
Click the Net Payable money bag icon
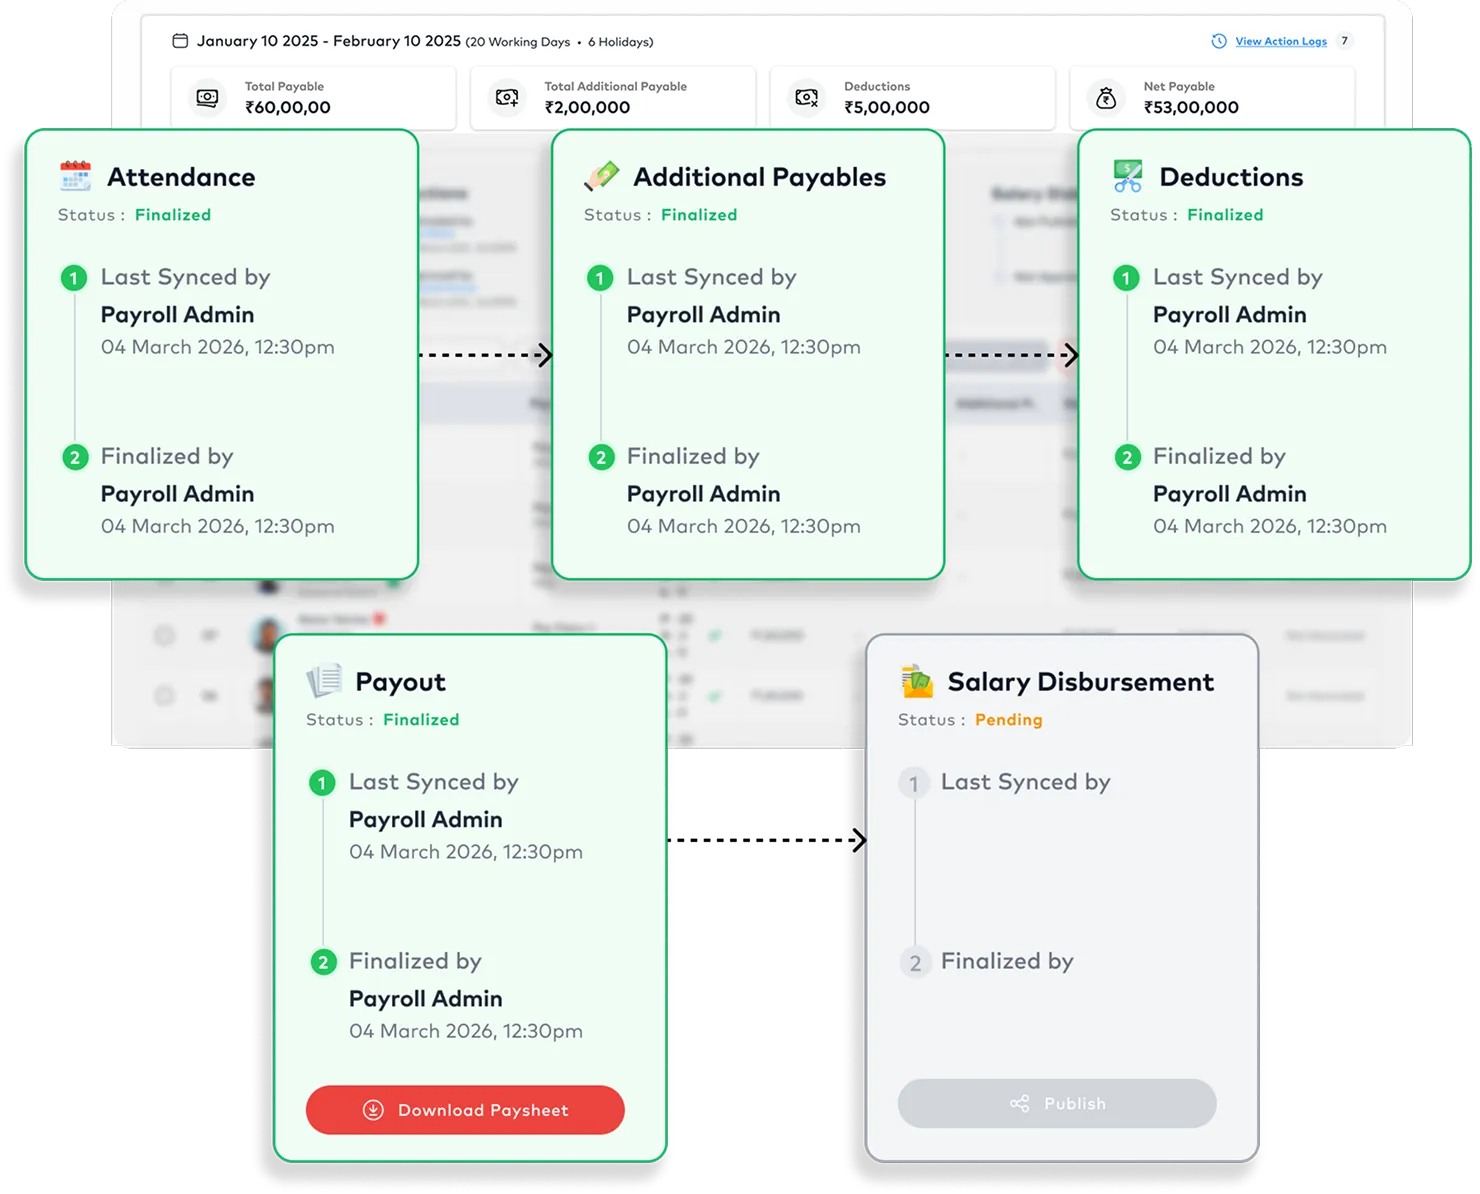click(x=1105, y=98)
